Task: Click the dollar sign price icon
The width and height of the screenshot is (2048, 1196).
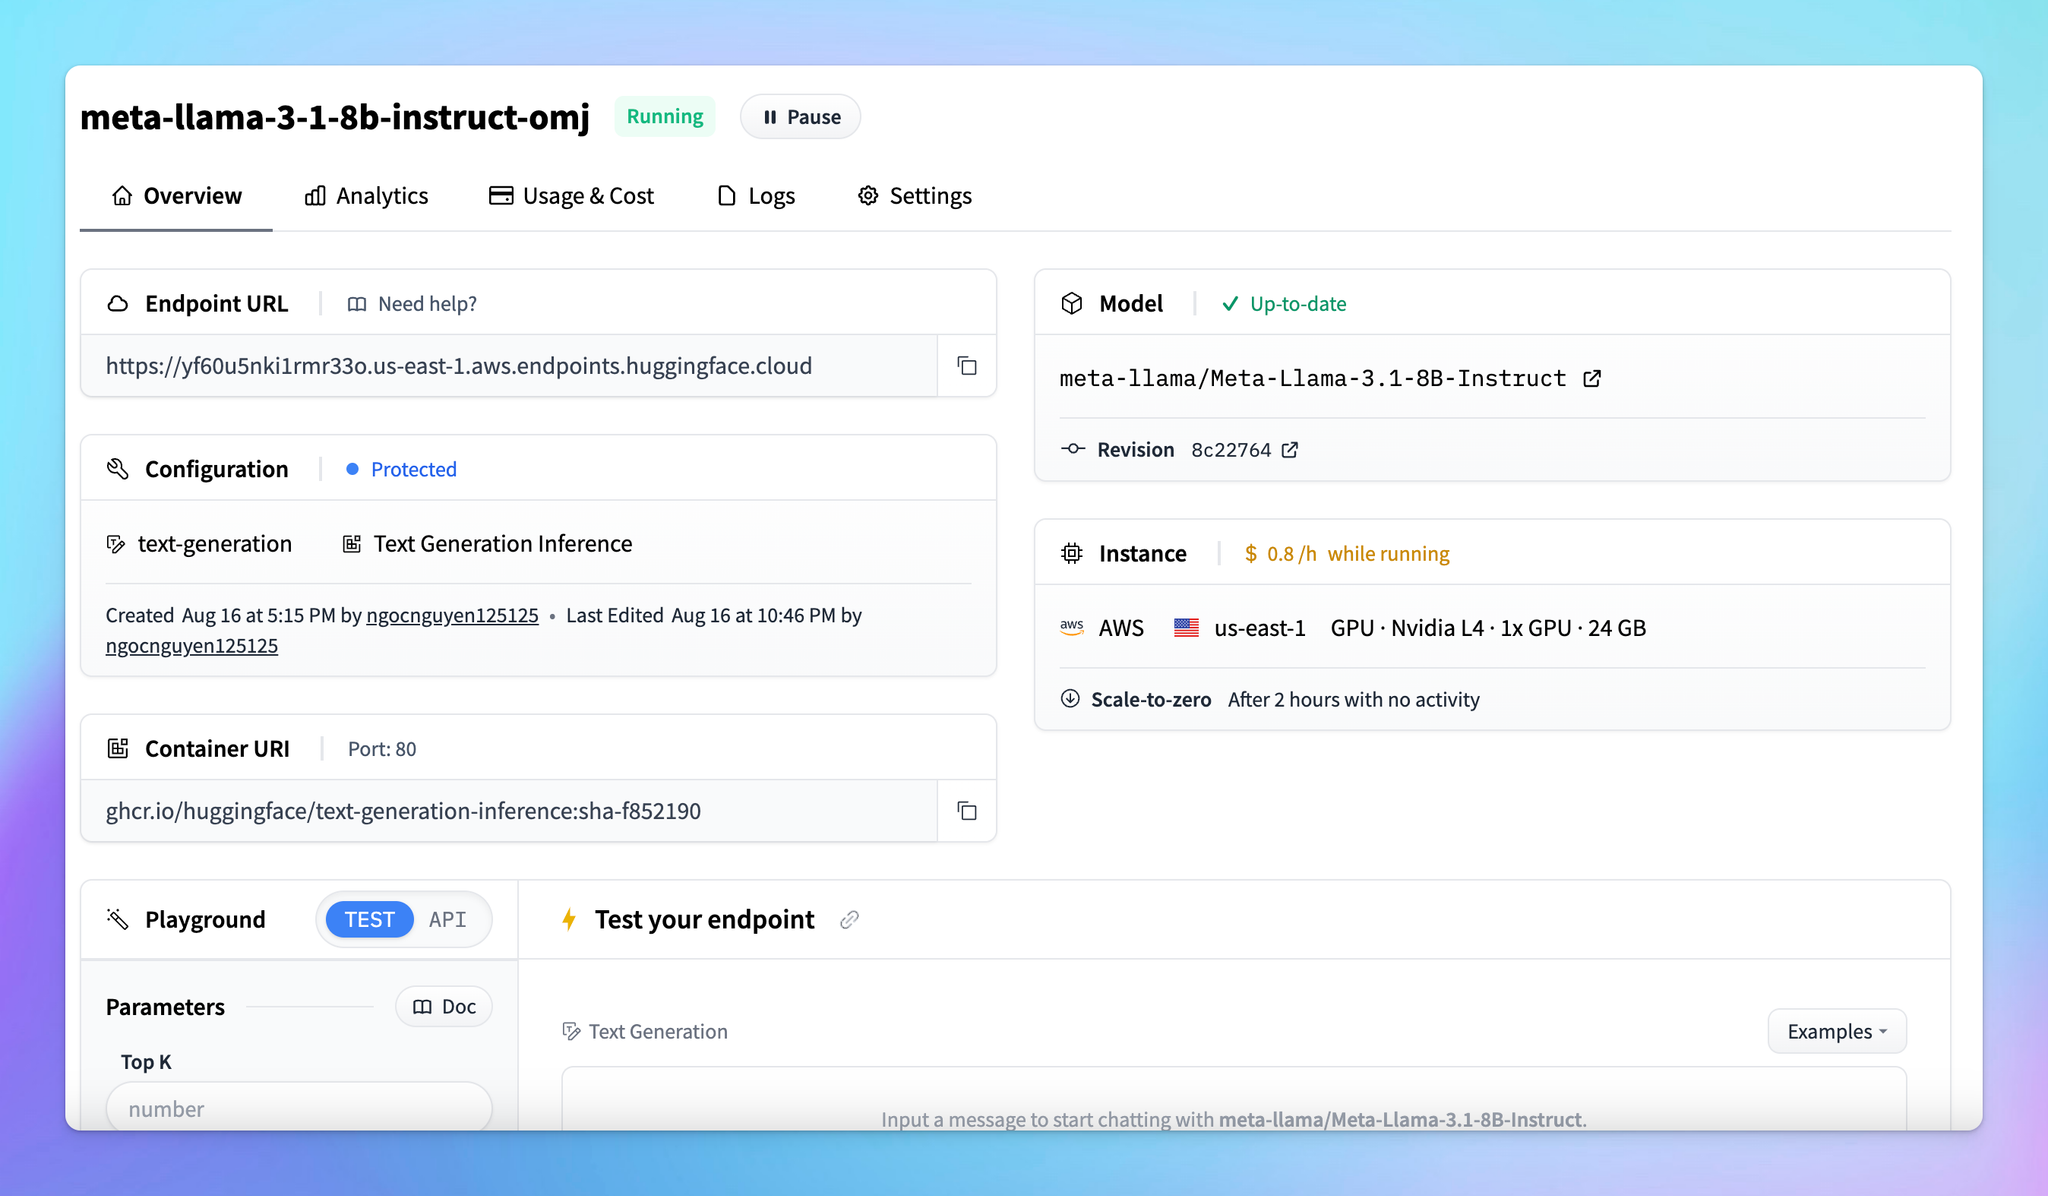Action: (x=1251, y=554)
